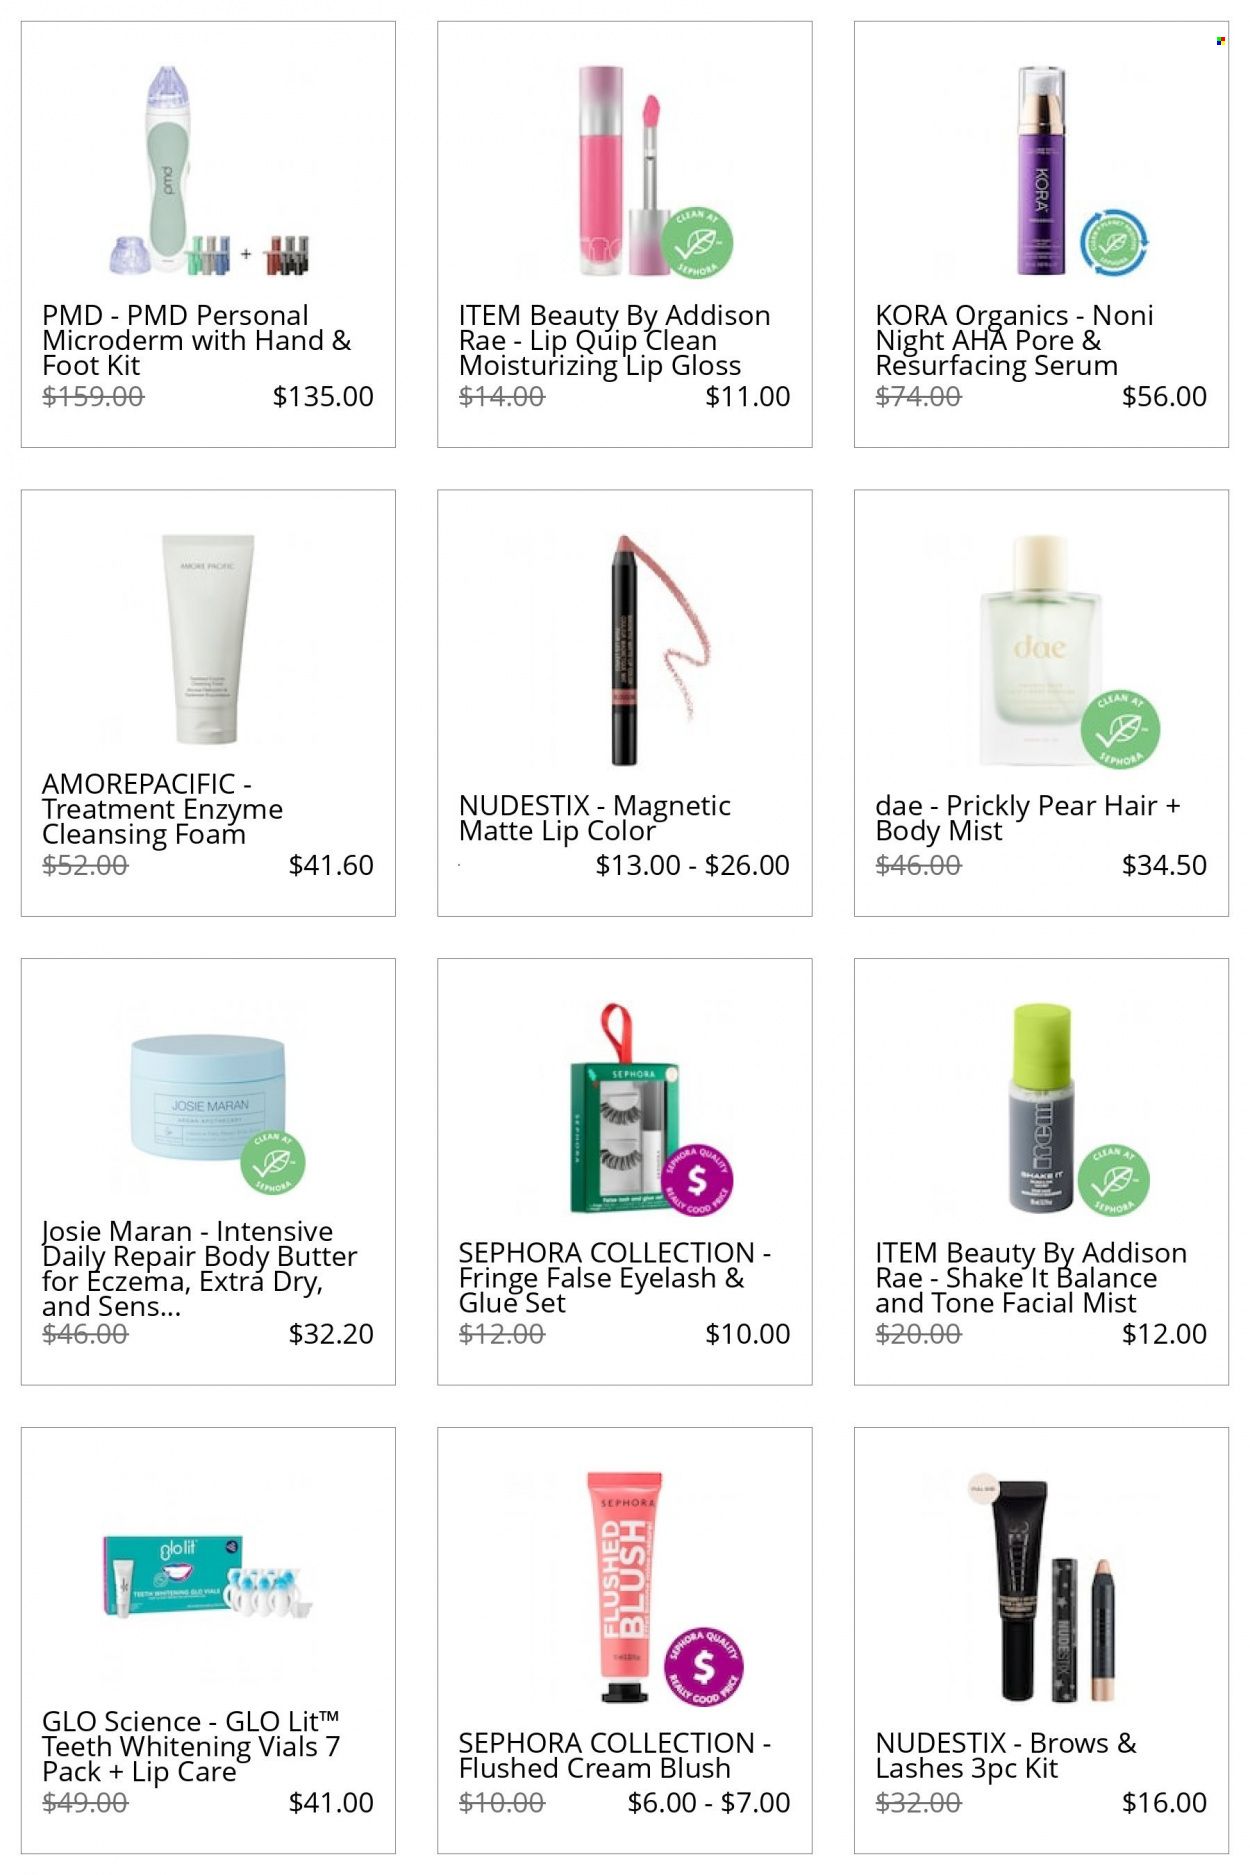This screenshot has width=1250, height=1875.
Task: Click the small colored icon in top-right corner
Action: (1221, 41)
